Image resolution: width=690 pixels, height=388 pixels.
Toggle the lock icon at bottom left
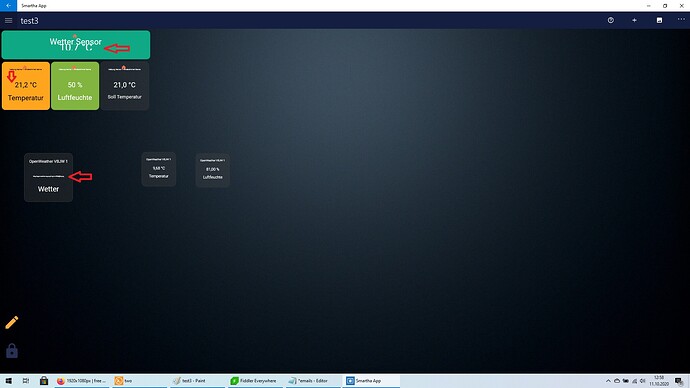point(12,351)
